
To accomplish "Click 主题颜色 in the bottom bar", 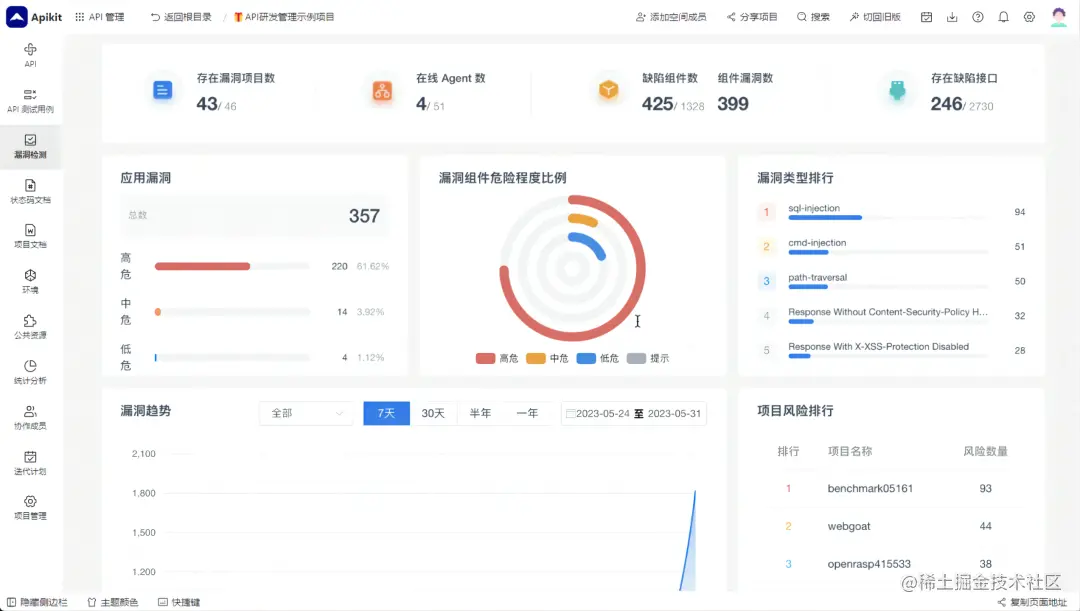I will coord(113,602).
